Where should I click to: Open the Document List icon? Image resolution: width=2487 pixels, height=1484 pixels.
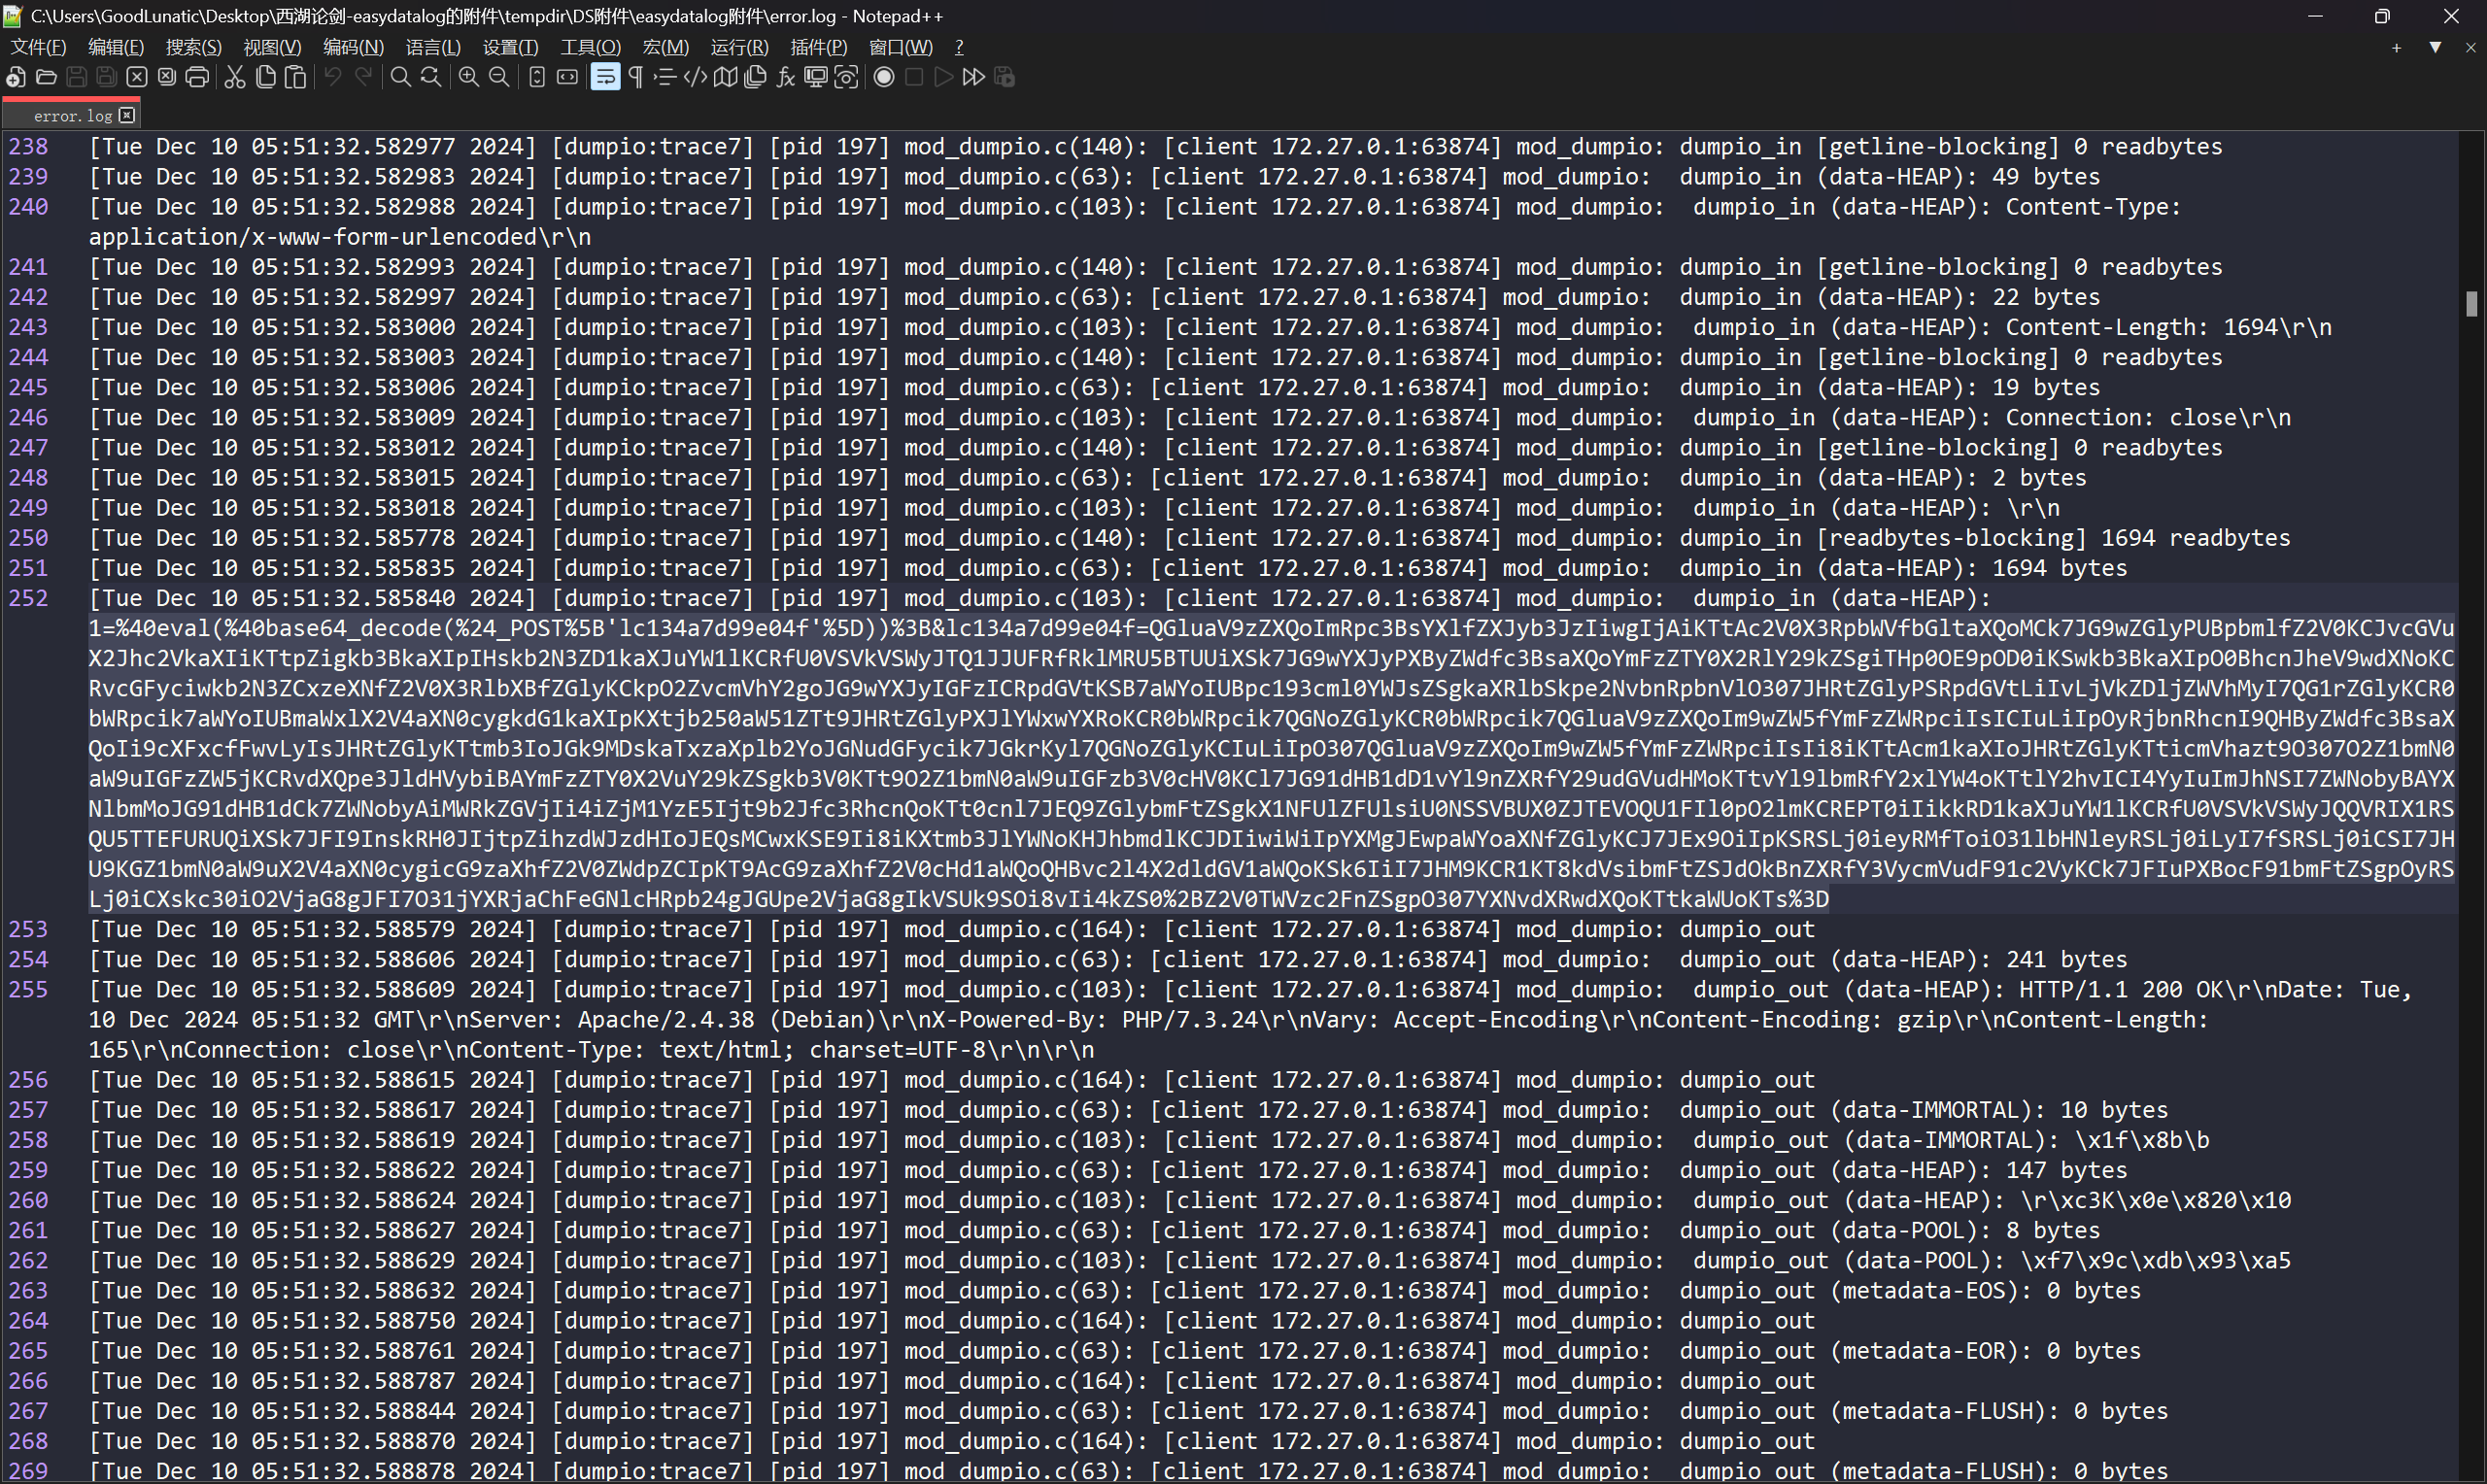tap(755, 77)
